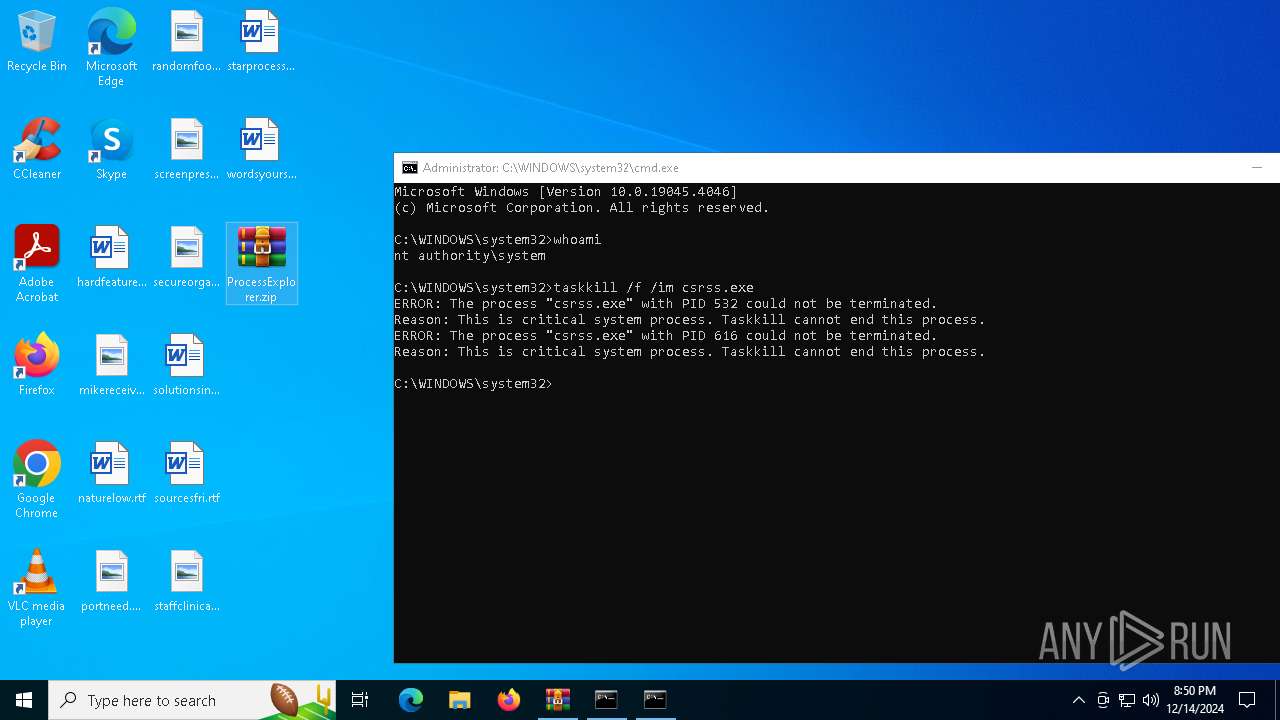1280x720 pixels.
Task: Click the last empty command prompt line
Action: pos(473,384)
